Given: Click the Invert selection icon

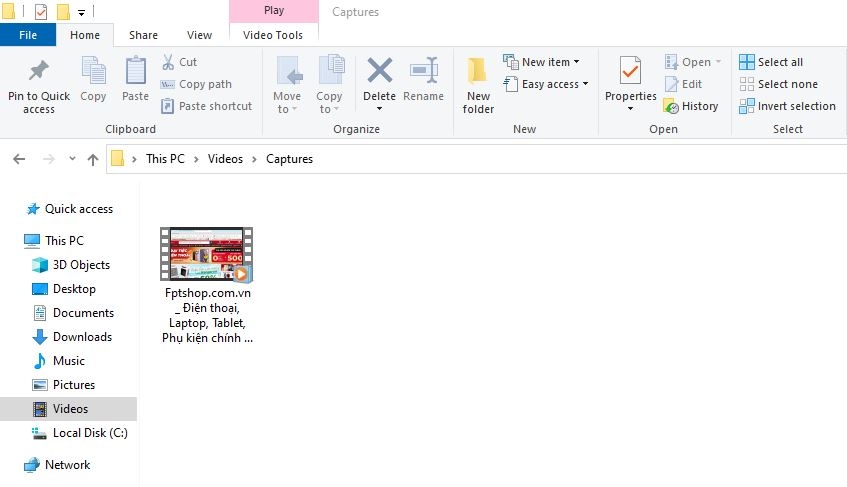Looking at the screenshot, I should coord(747,106).
